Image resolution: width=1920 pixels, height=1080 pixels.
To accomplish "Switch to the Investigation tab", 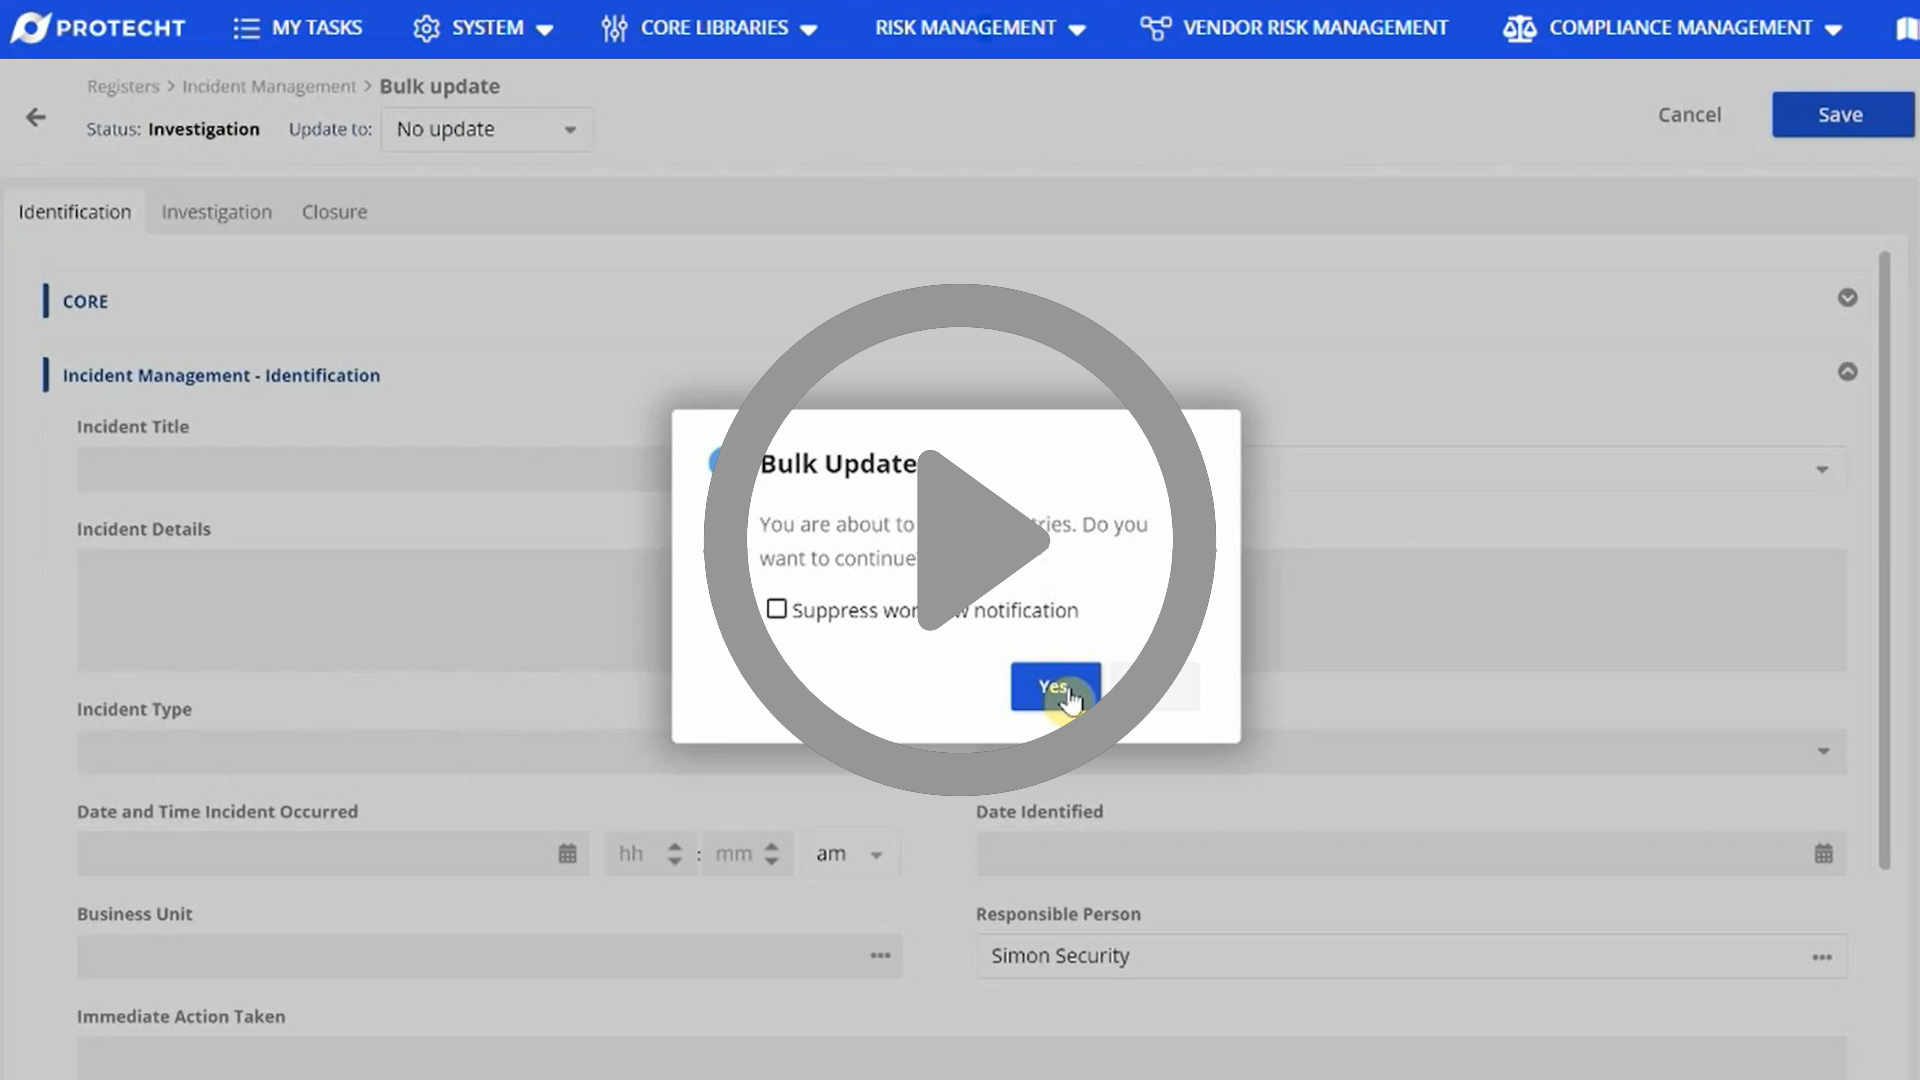I will 216,211.
